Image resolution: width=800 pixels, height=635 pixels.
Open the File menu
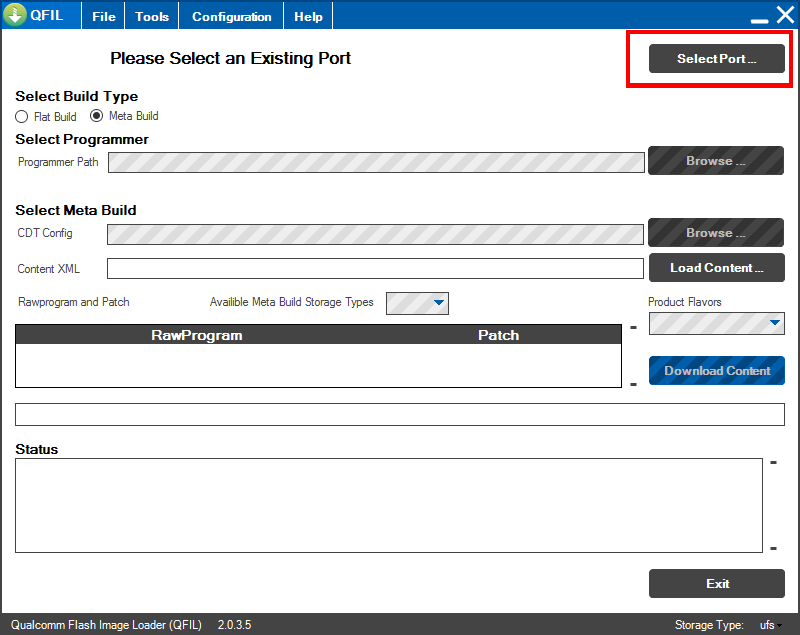pyautogui.click(x=104, y=16)
